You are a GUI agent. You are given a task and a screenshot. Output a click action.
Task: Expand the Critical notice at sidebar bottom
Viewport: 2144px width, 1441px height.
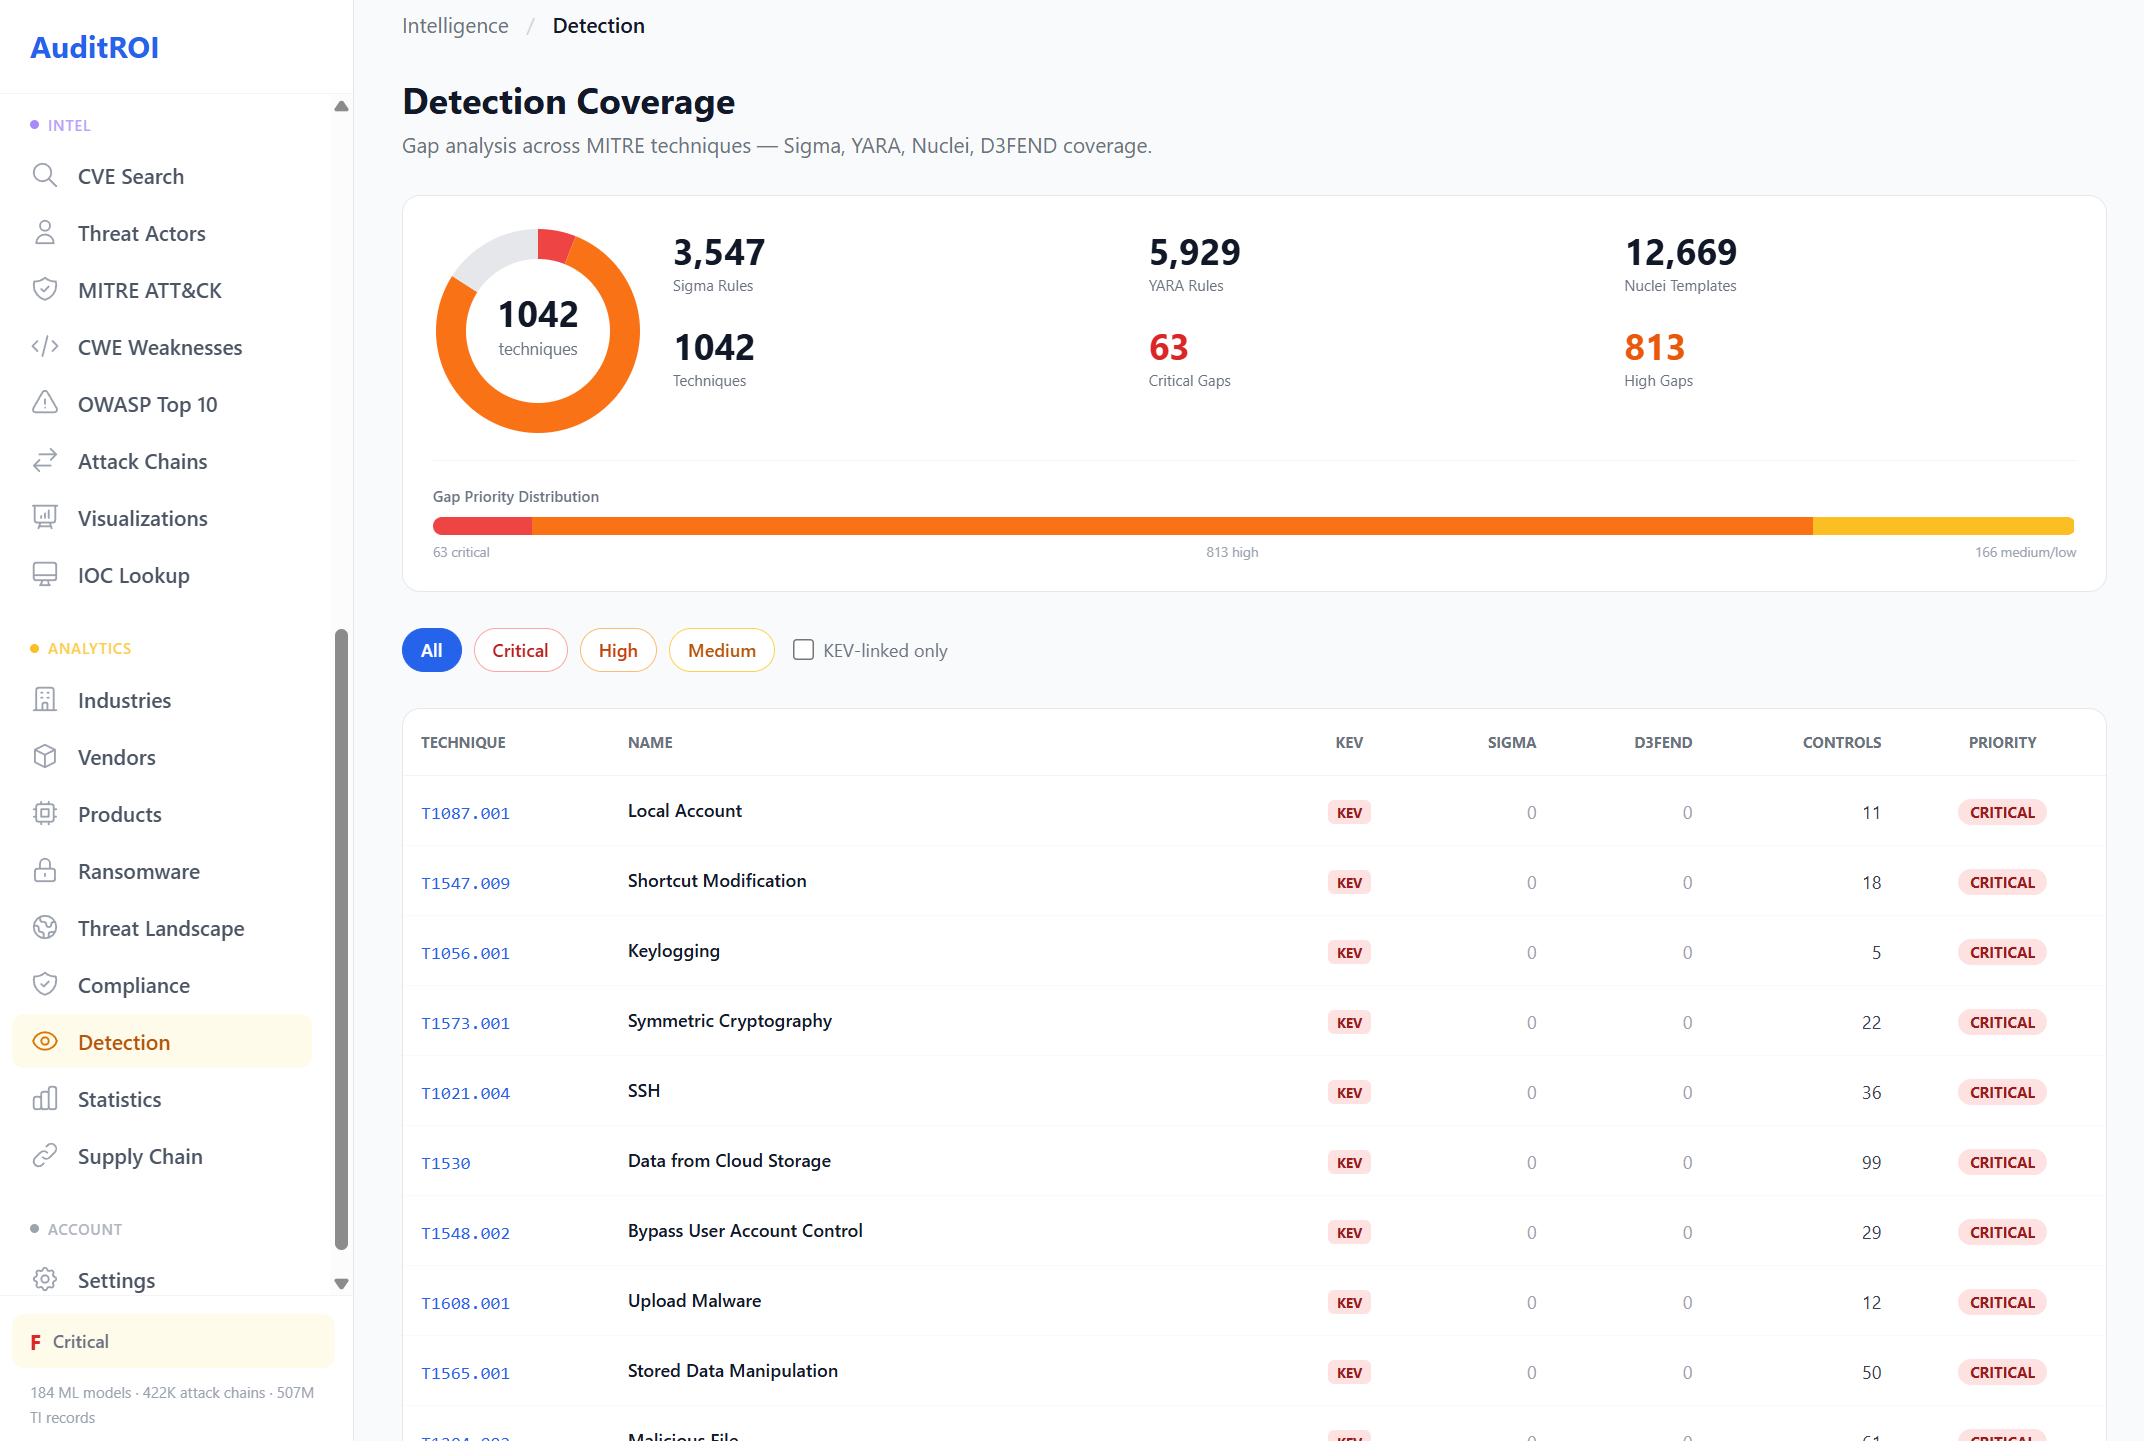coord(172,1341)
